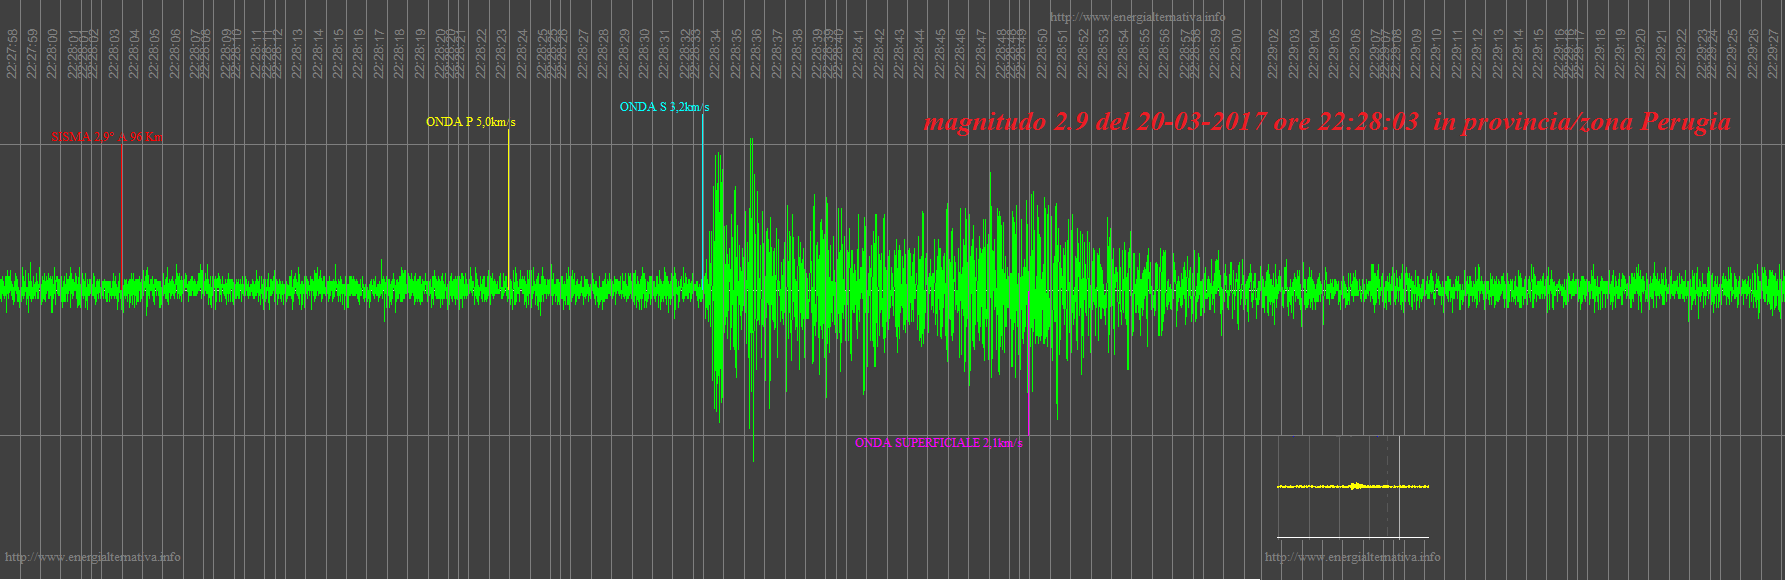Select the ONDA SUPERFICIALE 2,1km/s label
The height and width of the screenshot is (580, 1786).
[938, 443]
